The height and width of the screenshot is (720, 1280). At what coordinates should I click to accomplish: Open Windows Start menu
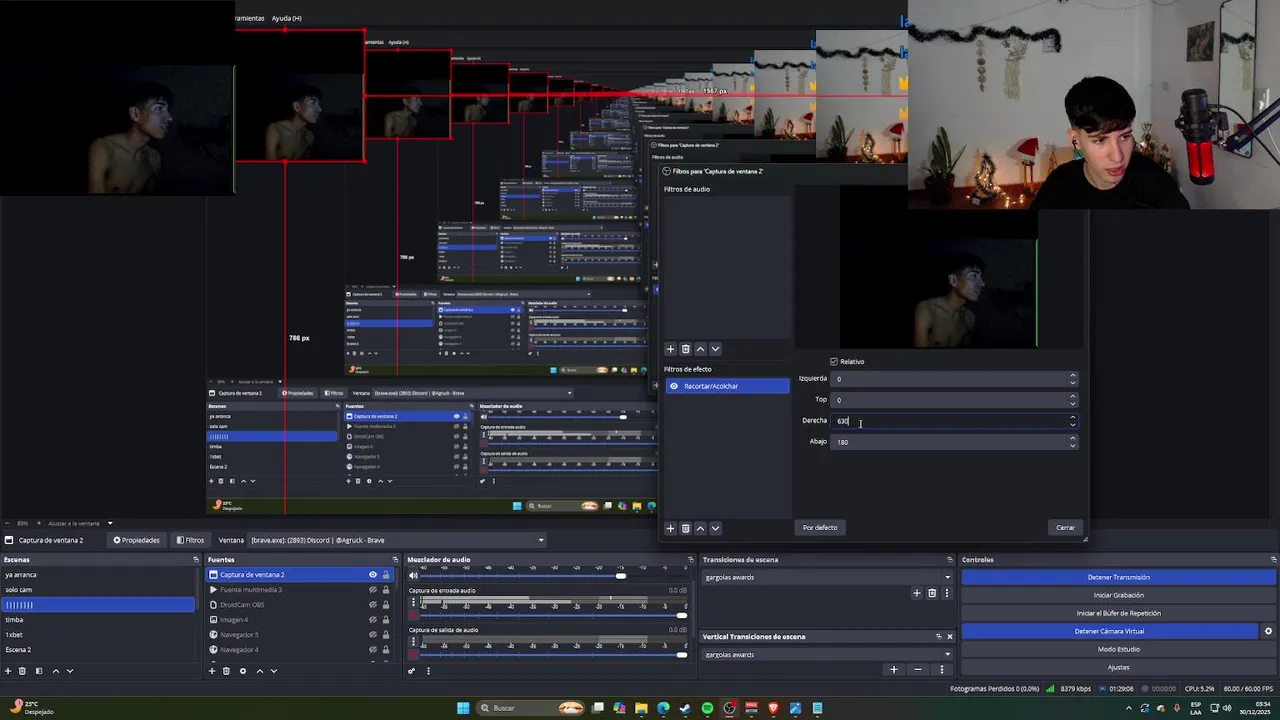click(x=463, y=708)
